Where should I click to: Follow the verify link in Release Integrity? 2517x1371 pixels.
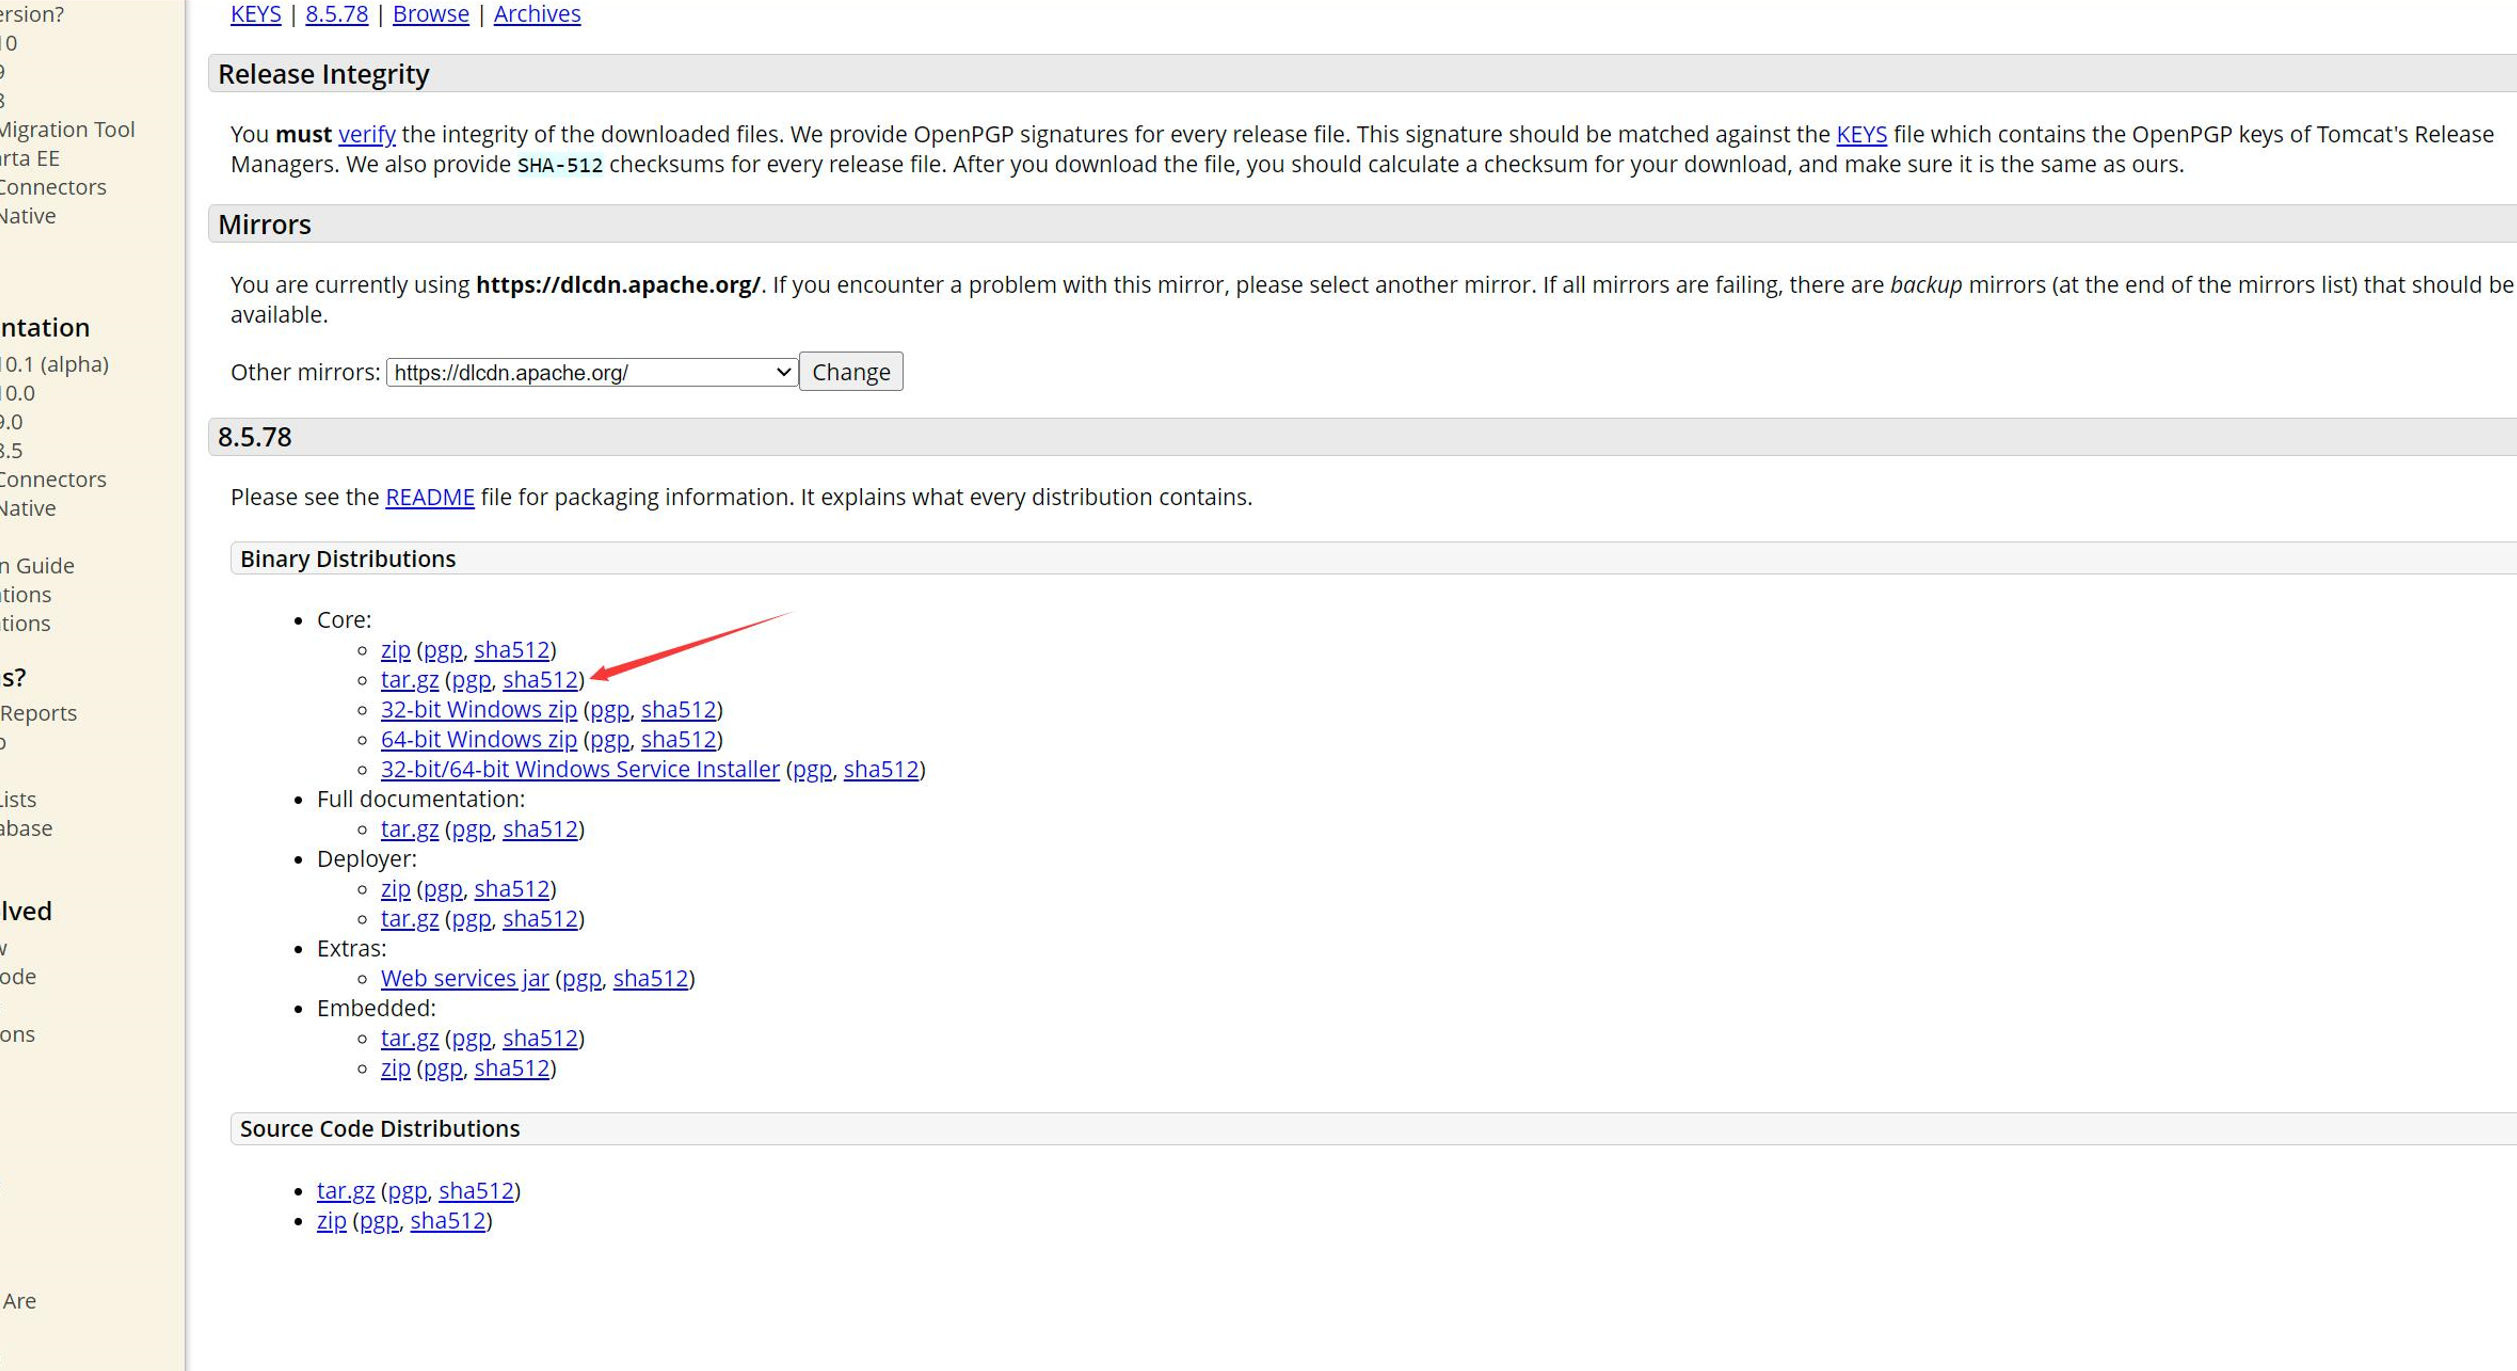367,134
